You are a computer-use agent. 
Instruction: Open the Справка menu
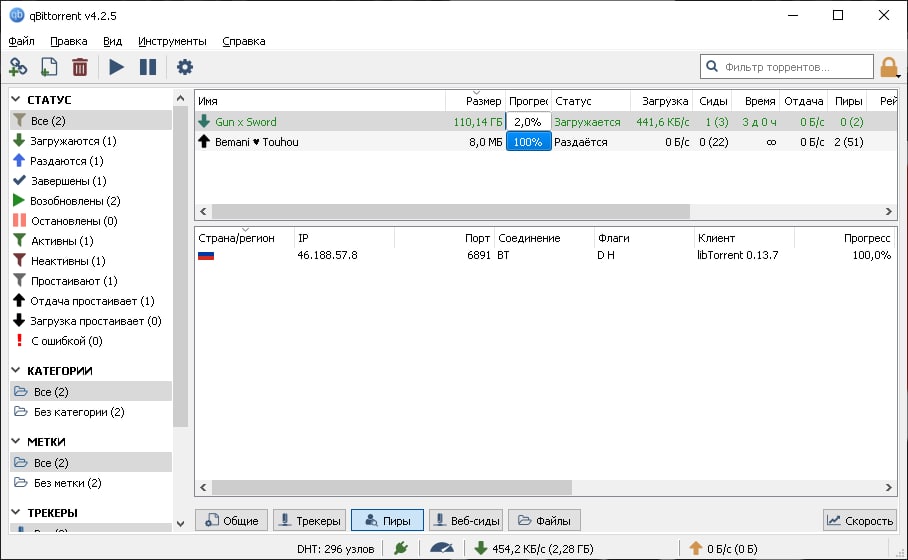244,41
